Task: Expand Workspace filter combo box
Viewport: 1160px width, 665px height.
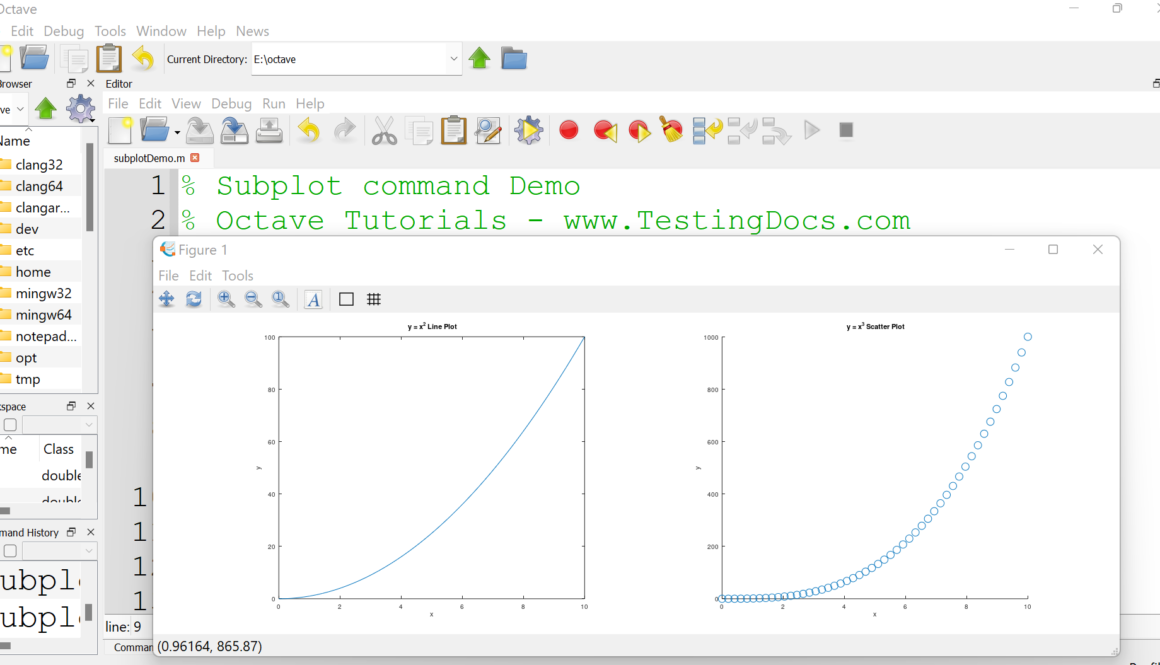Action: 89,425
